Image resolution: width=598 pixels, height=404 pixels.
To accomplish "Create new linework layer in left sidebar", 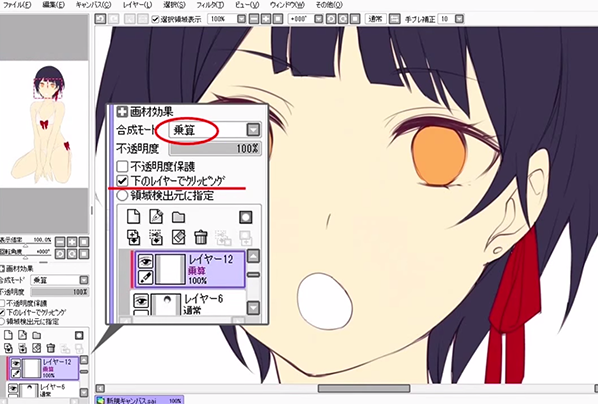I will coord(22,335).
